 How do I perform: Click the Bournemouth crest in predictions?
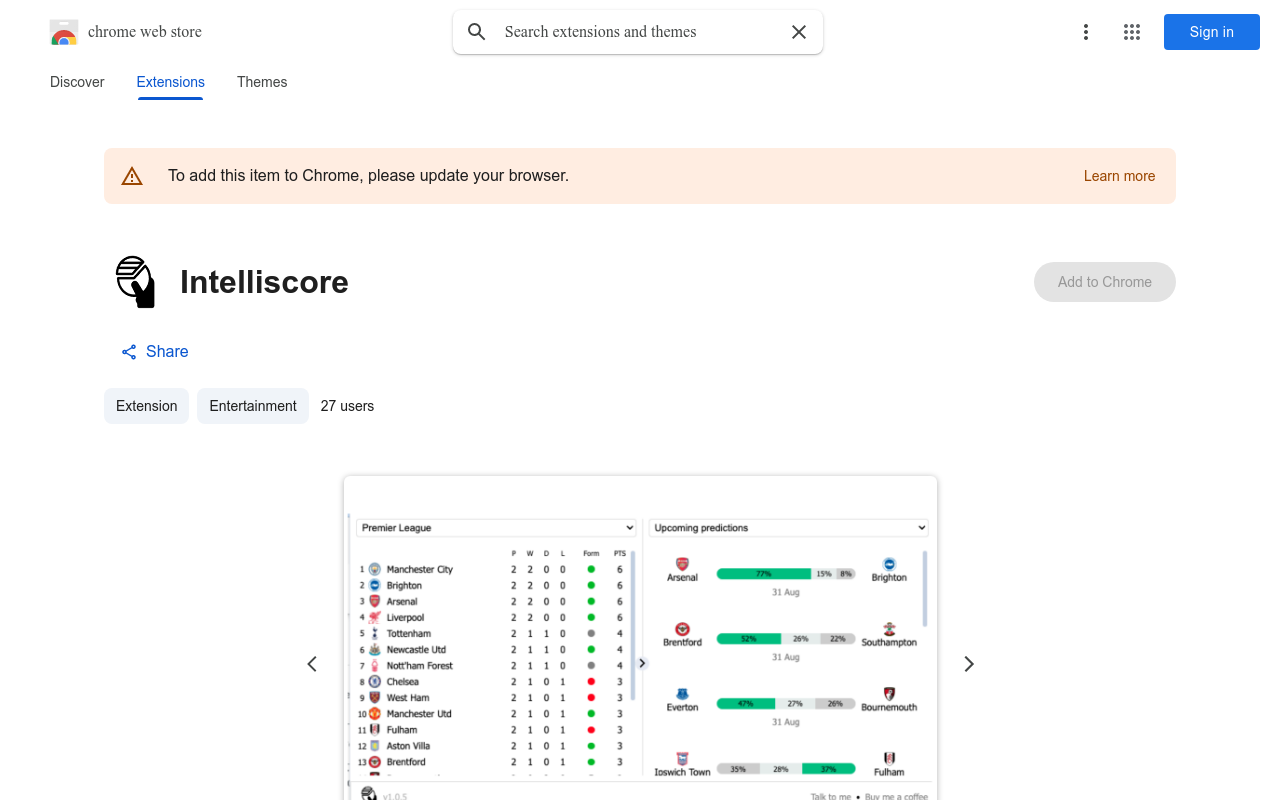coord(889,694)
